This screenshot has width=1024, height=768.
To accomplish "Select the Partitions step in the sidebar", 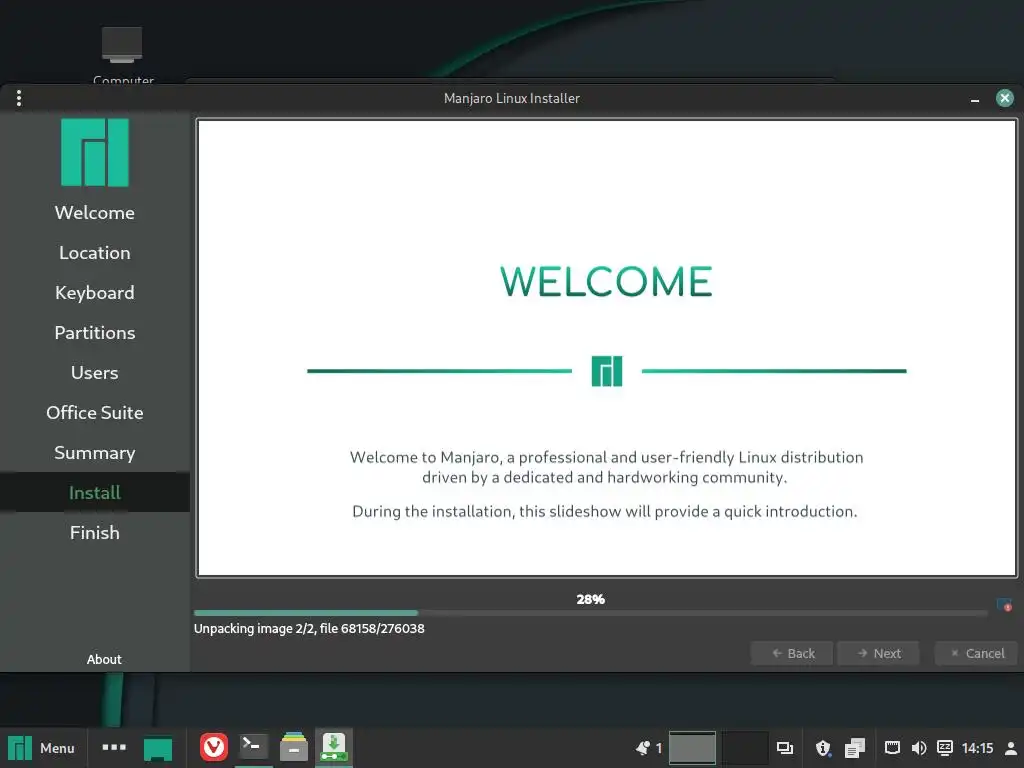I will click(95, 332).
